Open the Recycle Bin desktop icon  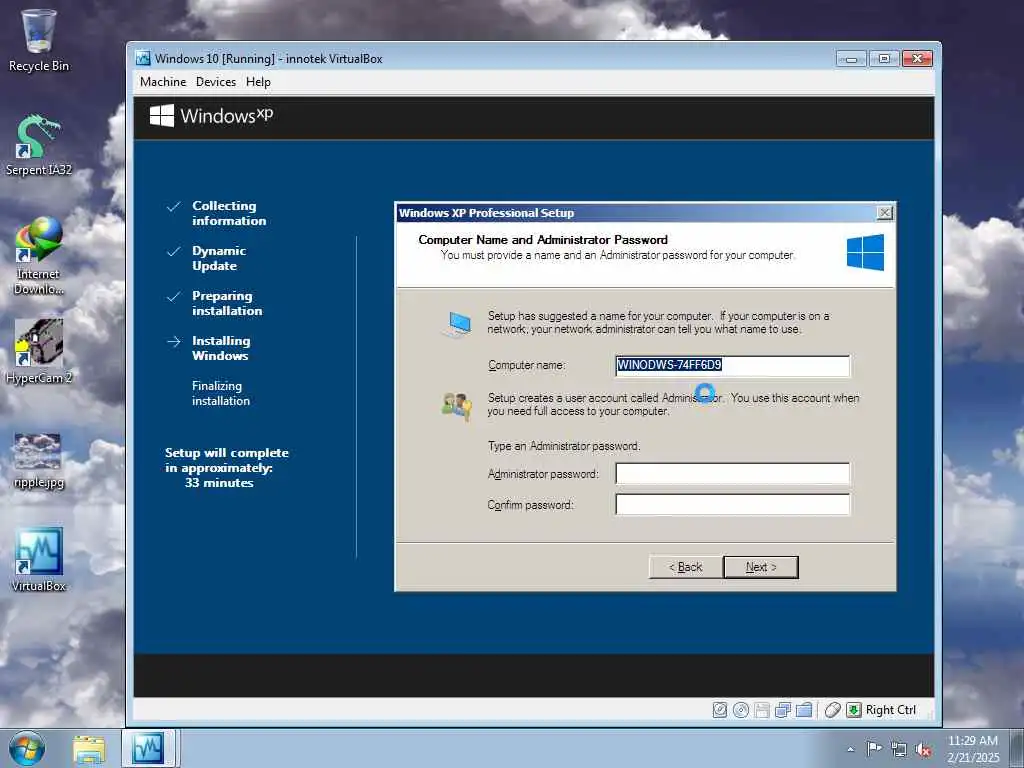tap(39, 40)
